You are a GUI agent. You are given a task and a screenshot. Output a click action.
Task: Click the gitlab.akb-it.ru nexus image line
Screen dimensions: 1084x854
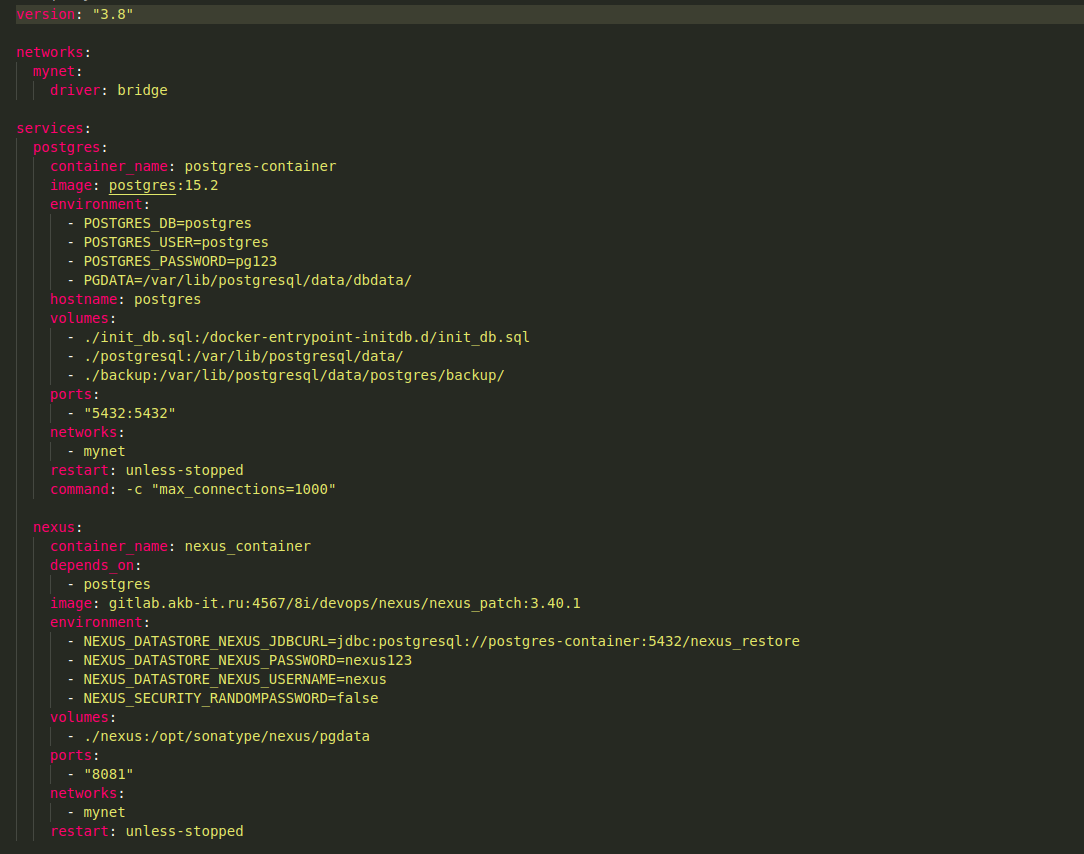[x=315, y=604]
